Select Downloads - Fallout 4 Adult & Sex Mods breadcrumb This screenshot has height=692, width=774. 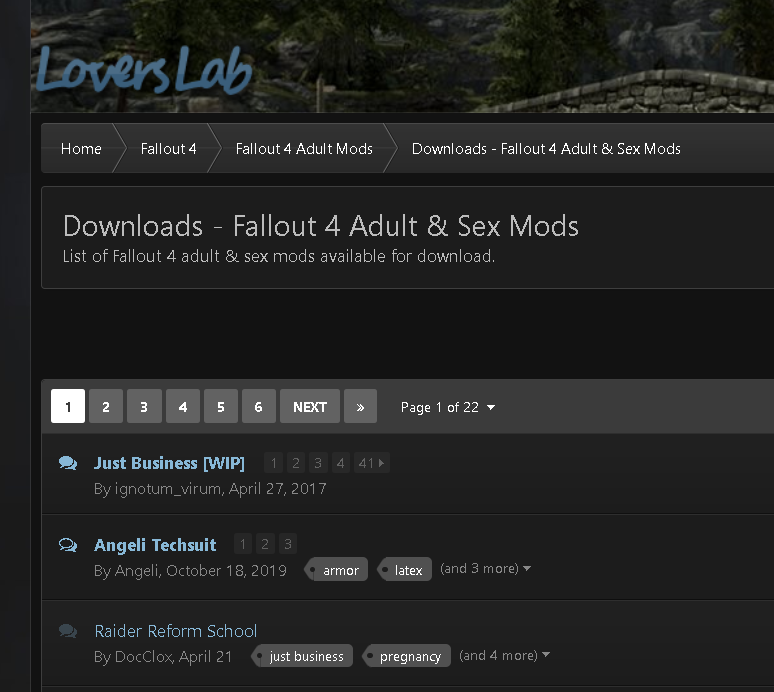pyautogui.click(x=546, y=149)
